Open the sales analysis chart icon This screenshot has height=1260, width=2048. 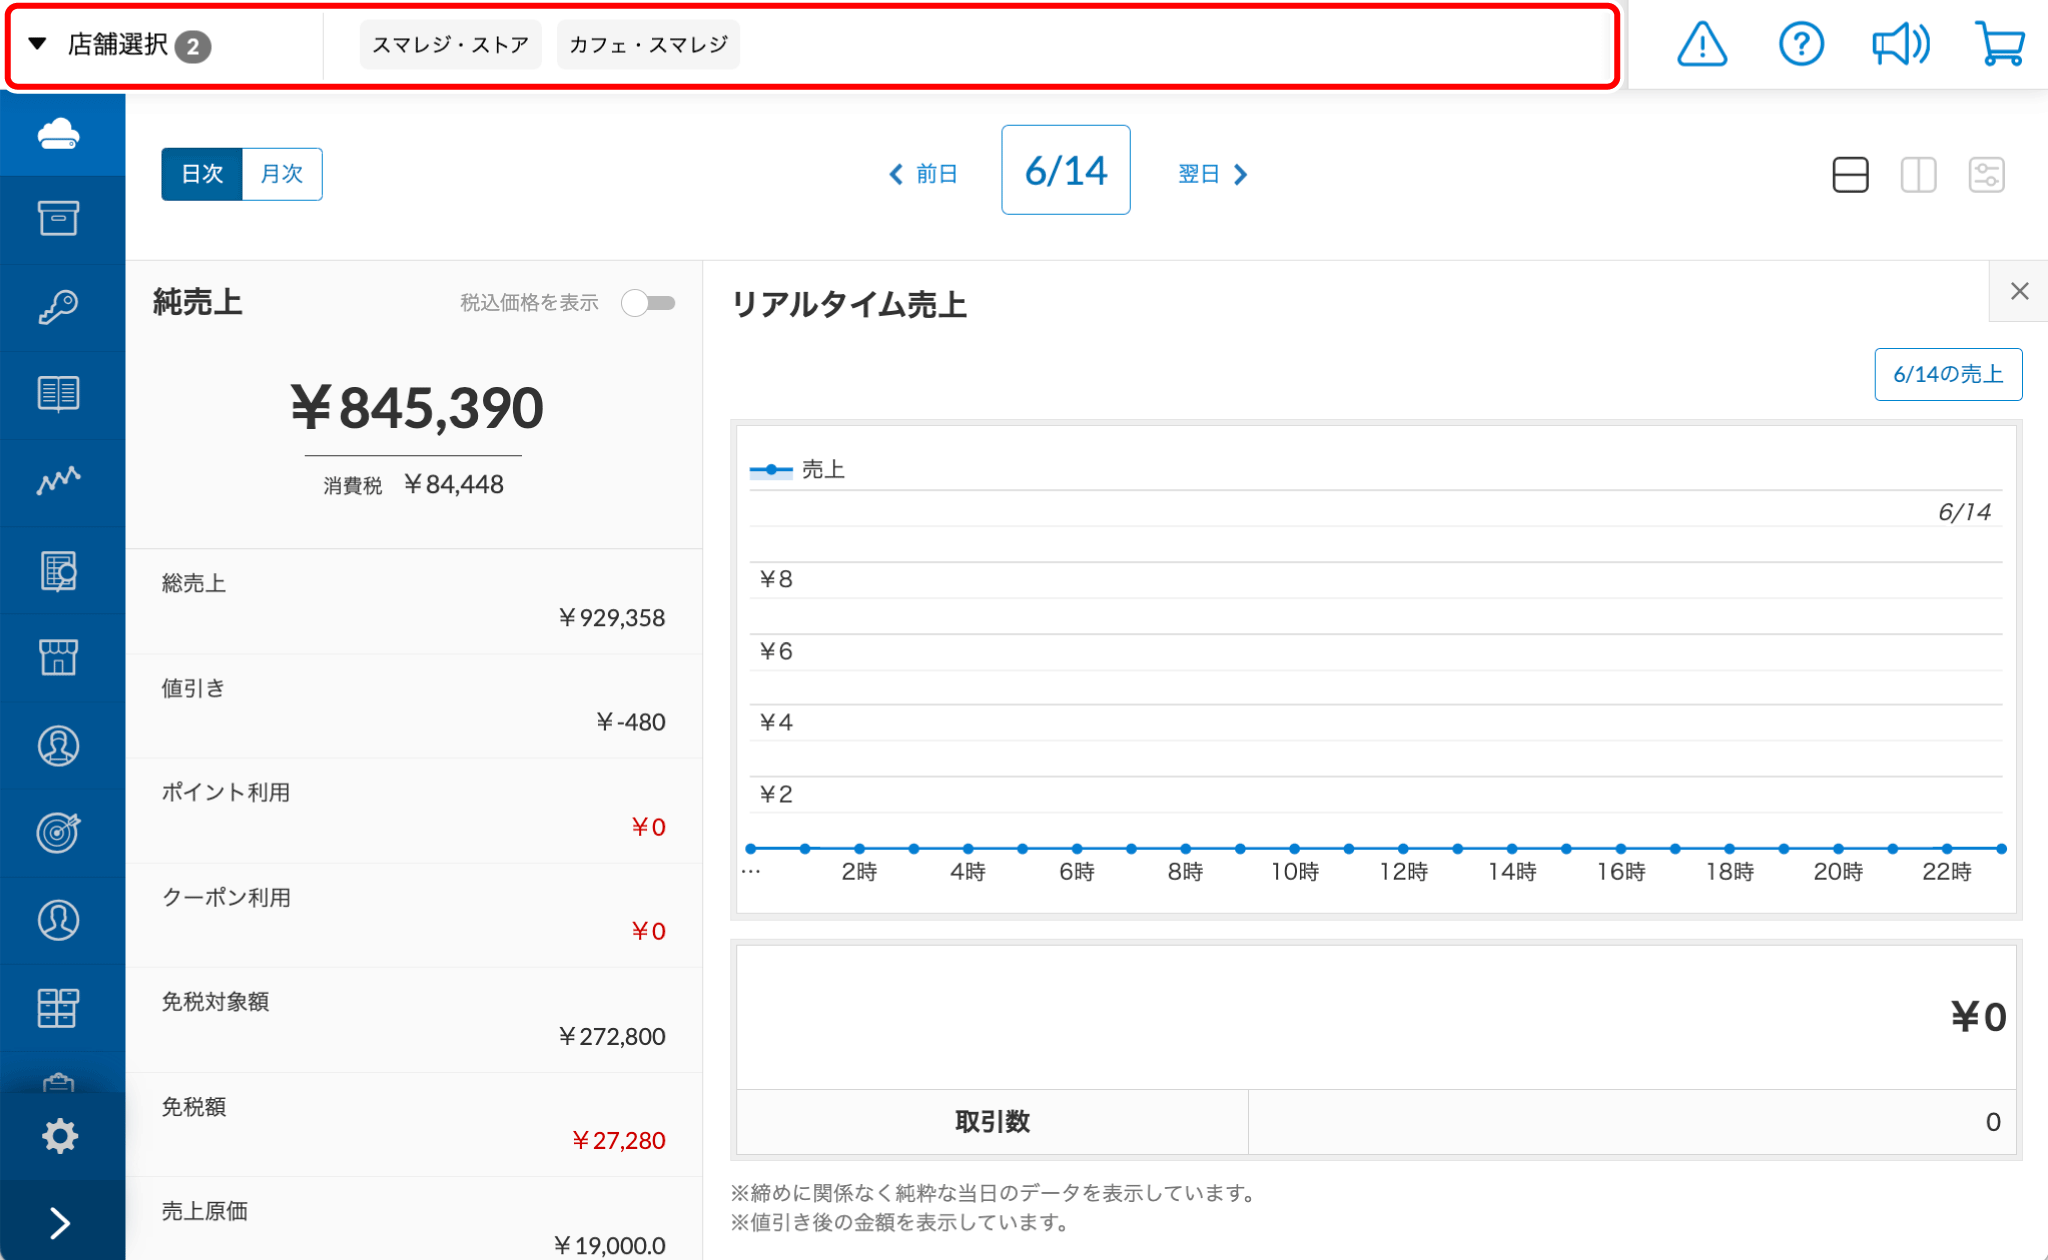coord(59,481)
